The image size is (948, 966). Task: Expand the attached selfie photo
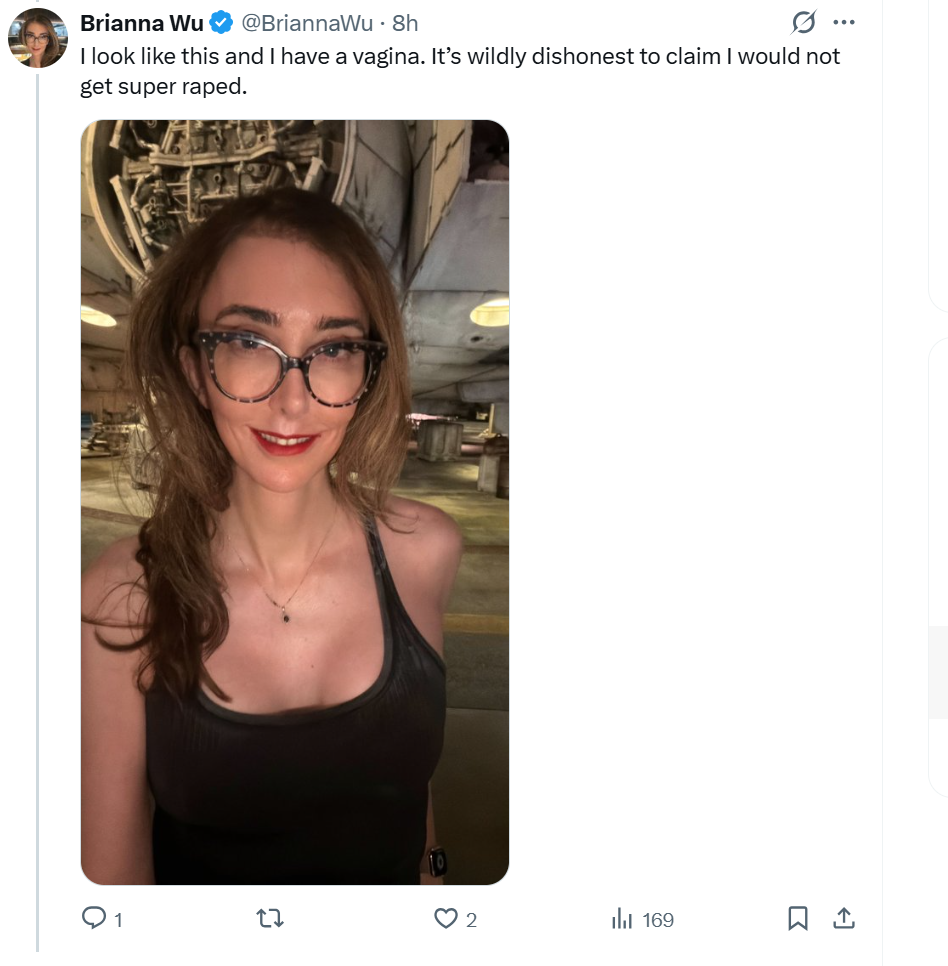(x=295, y=502)
